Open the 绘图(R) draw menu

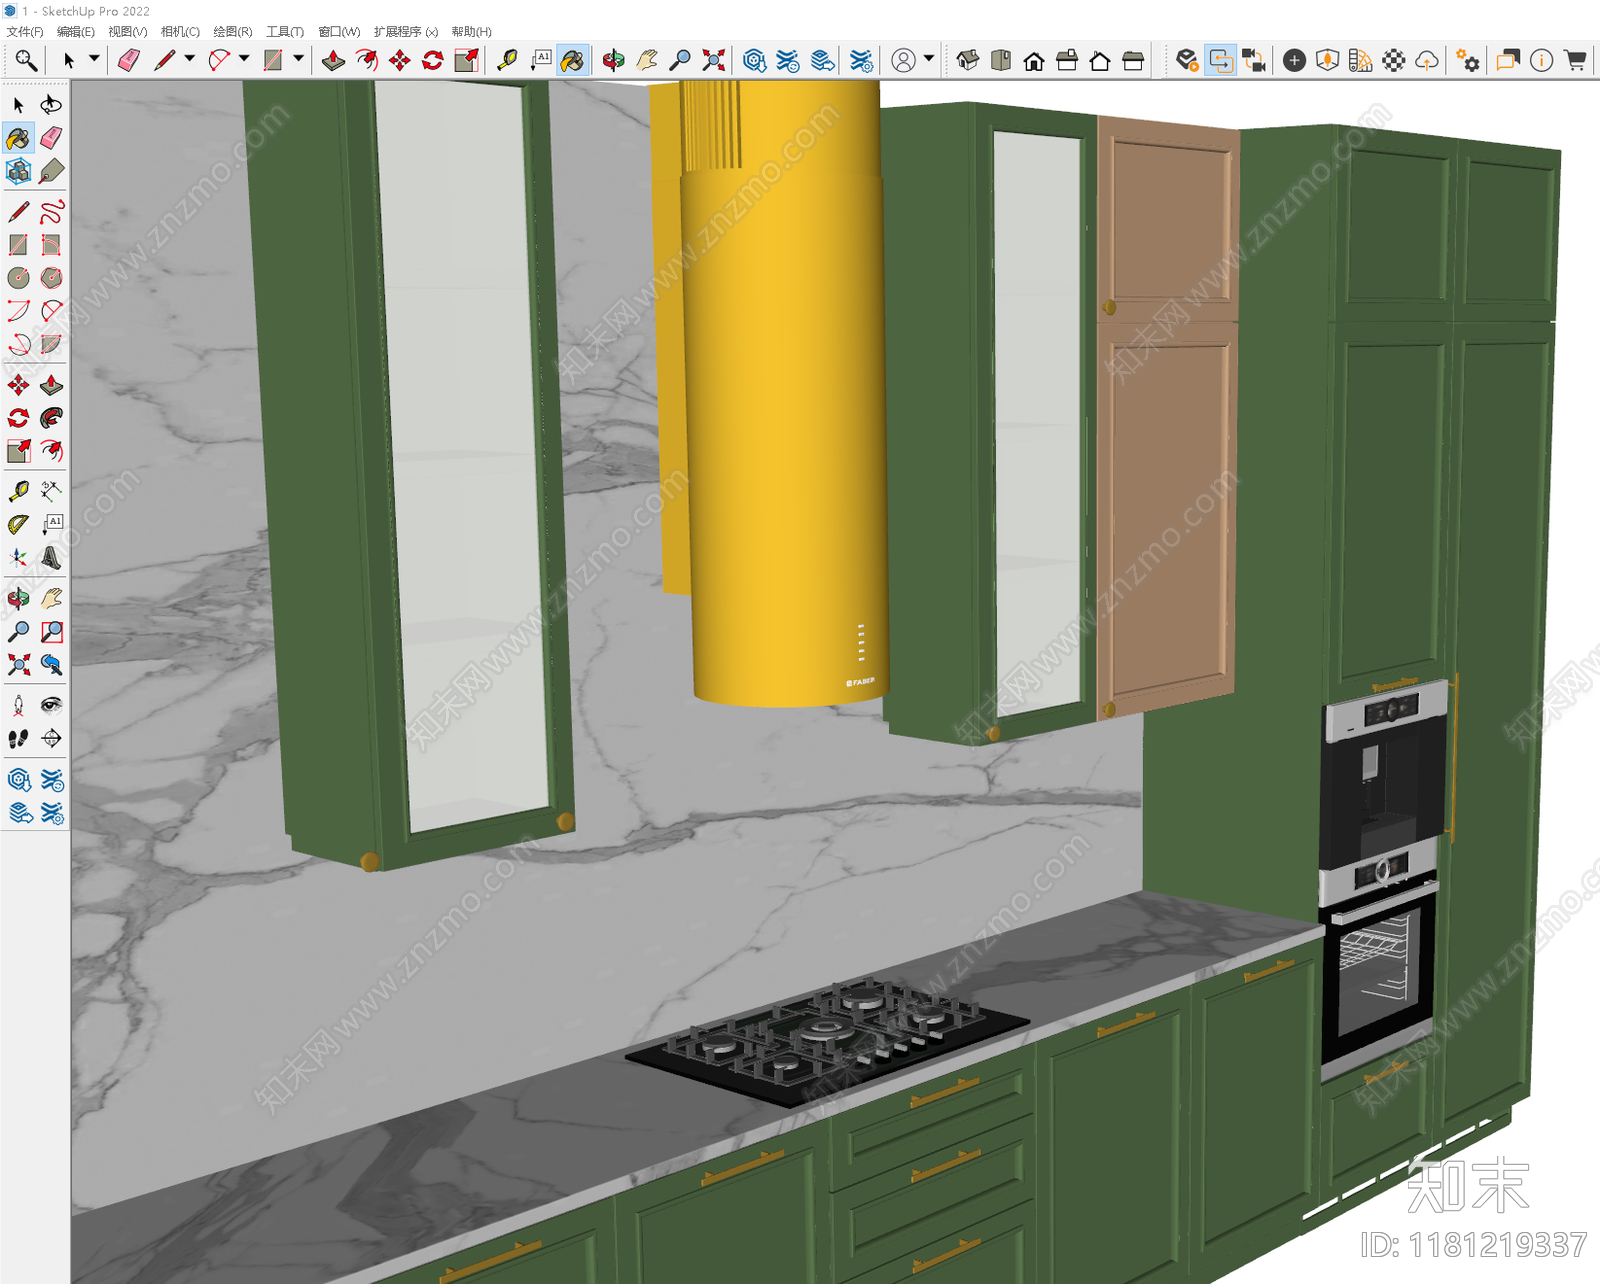pyautogui.click(x=233, y=32)
